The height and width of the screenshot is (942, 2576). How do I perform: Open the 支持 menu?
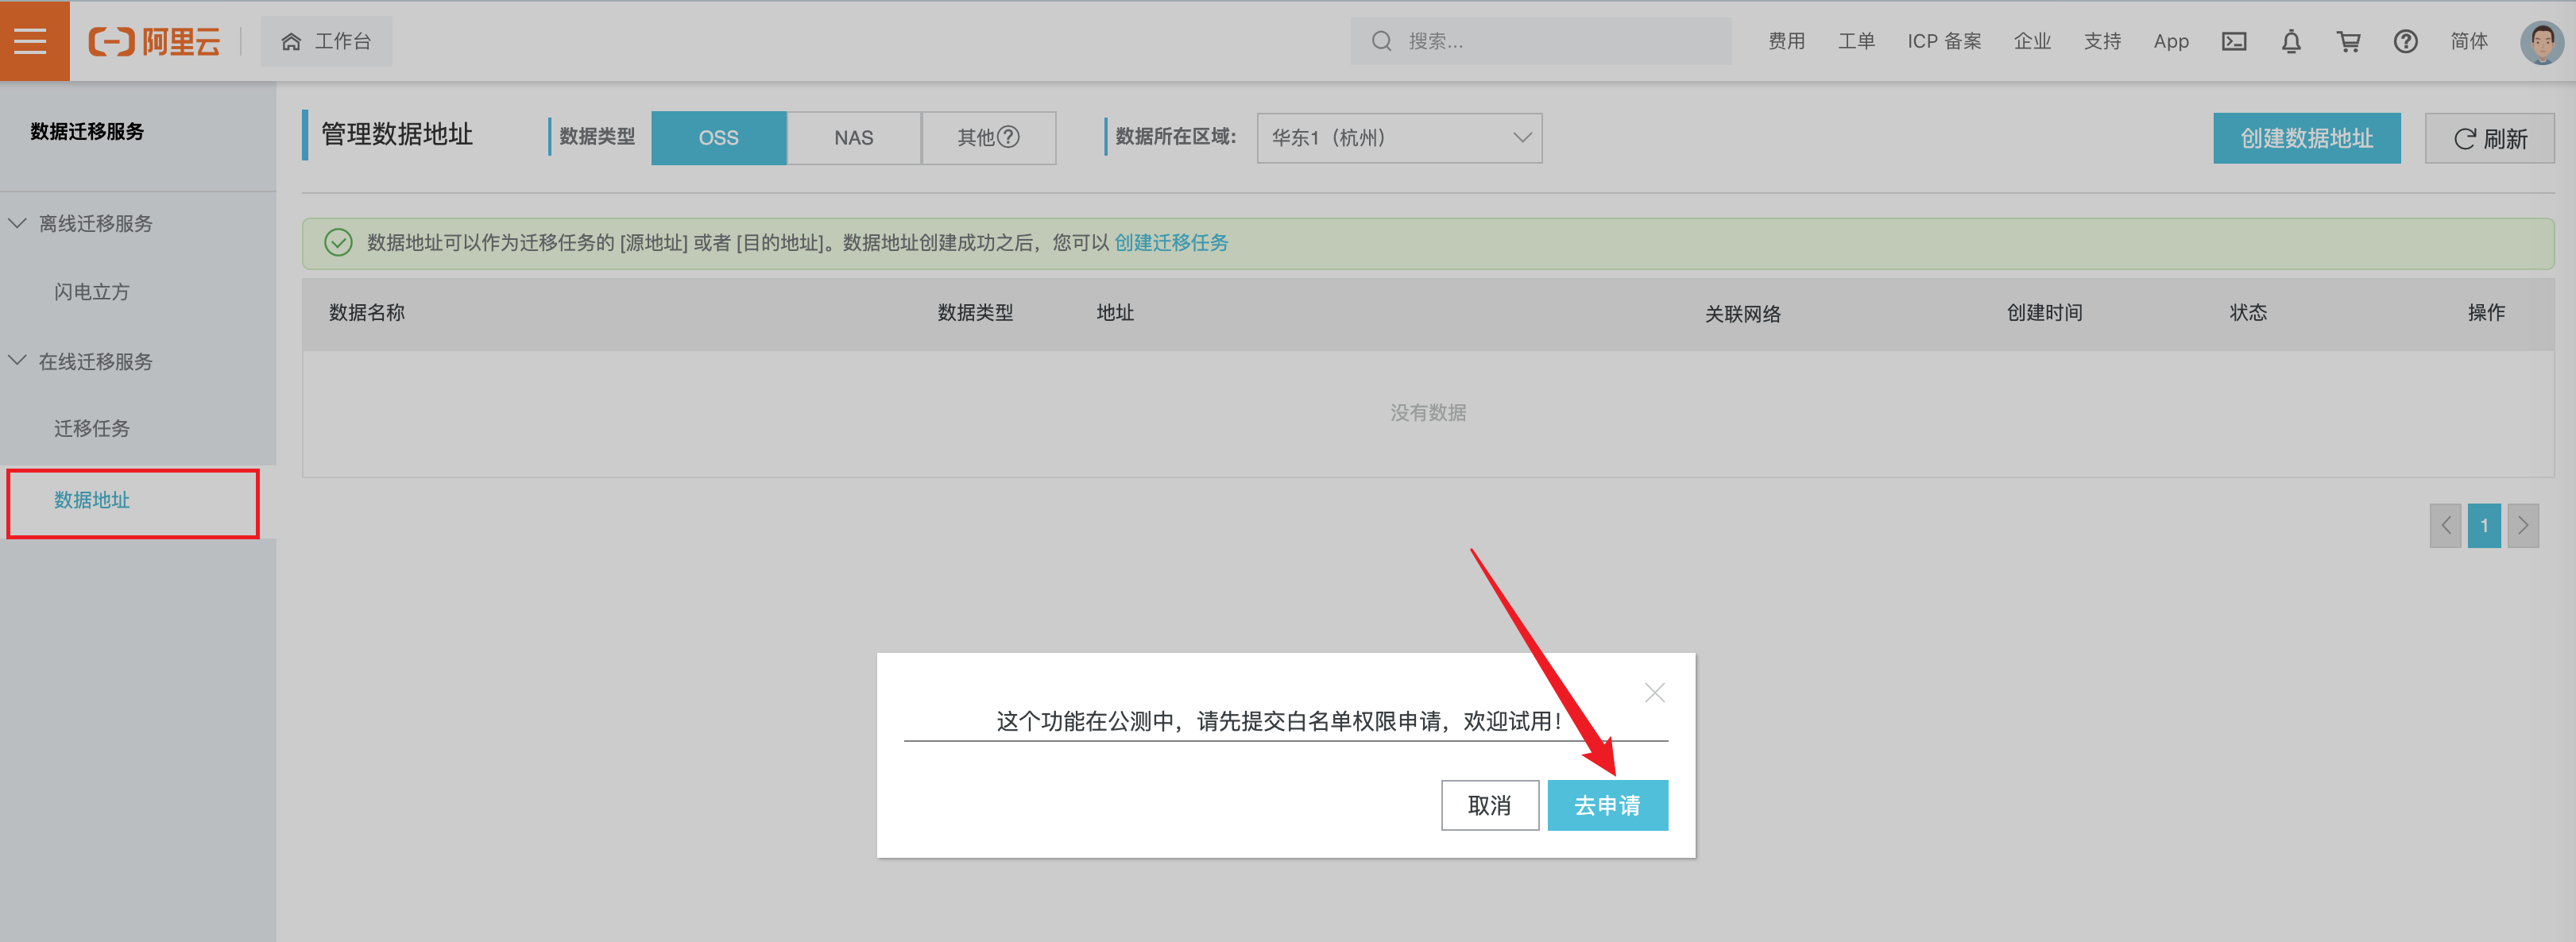click(2102, 41)
